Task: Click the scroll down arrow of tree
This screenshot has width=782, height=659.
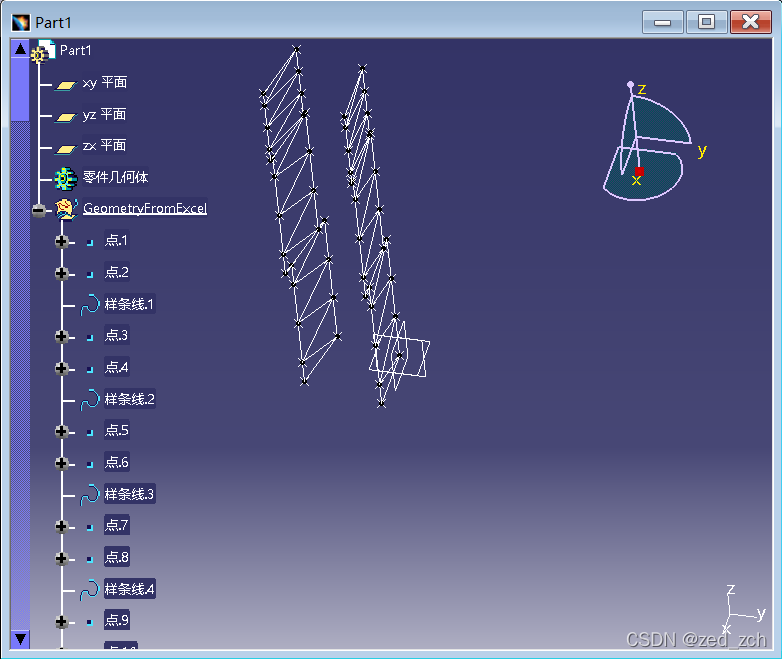Action: pyautogui.click(x=20, y=638)
